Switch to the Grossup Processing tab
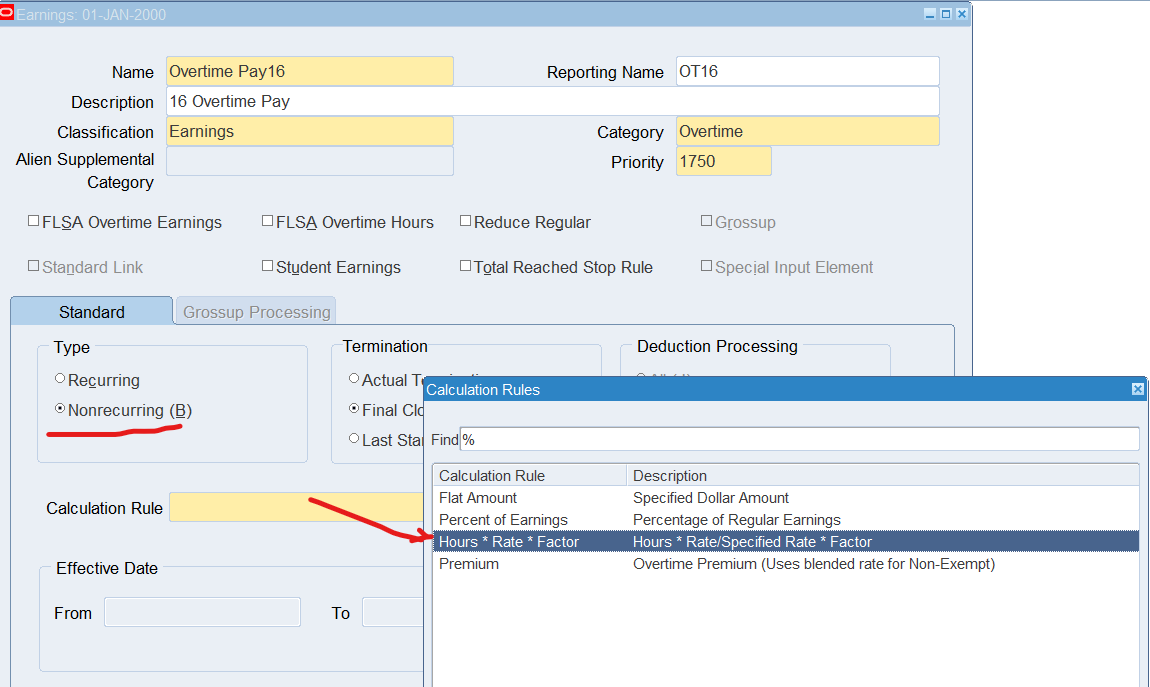The height and width of the screenshot is (687, 1150). (256, 312)
